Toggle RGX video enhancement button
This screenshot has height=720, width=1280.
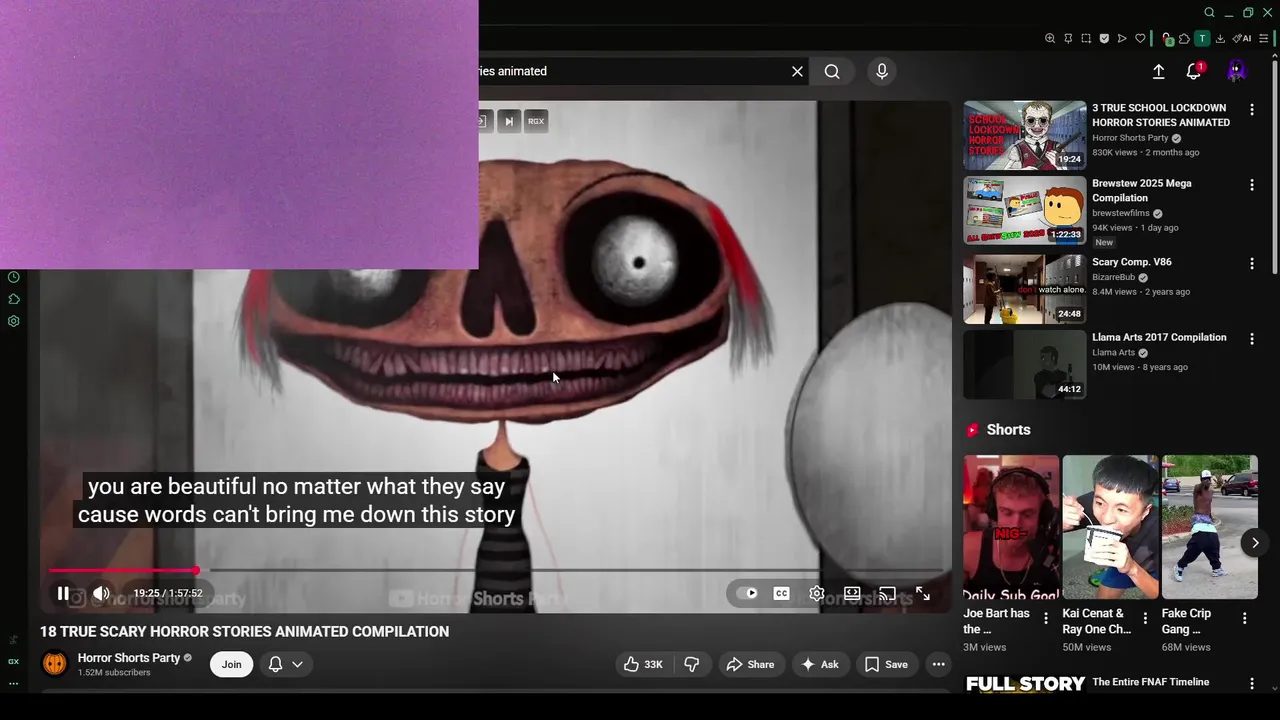pyautogui.click(x=536, y=121)
